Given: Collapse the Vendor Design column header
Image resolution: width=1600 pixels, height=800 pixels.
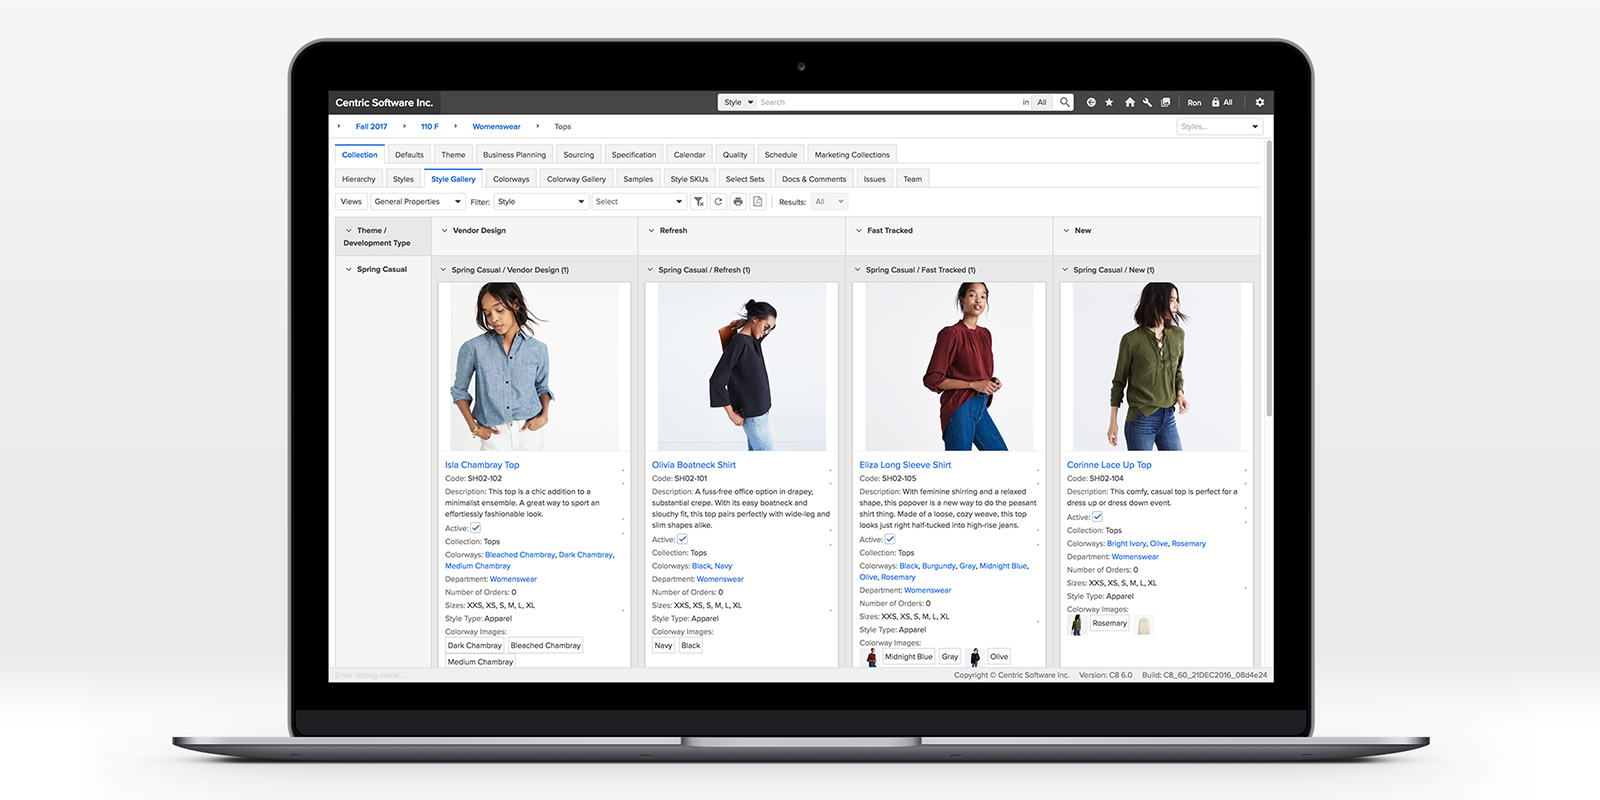Looking at the screenshot, I should pos(444,230).
